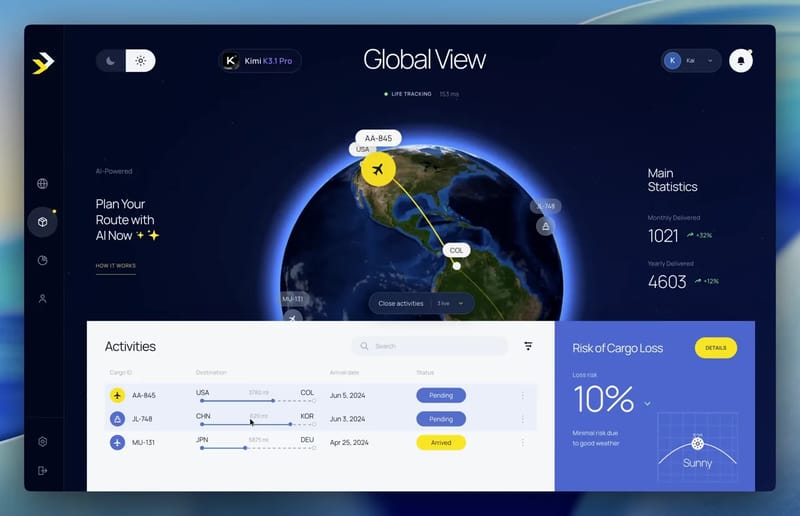
Task: Click the Sunny weather label
Action: [x=697, y=463]
